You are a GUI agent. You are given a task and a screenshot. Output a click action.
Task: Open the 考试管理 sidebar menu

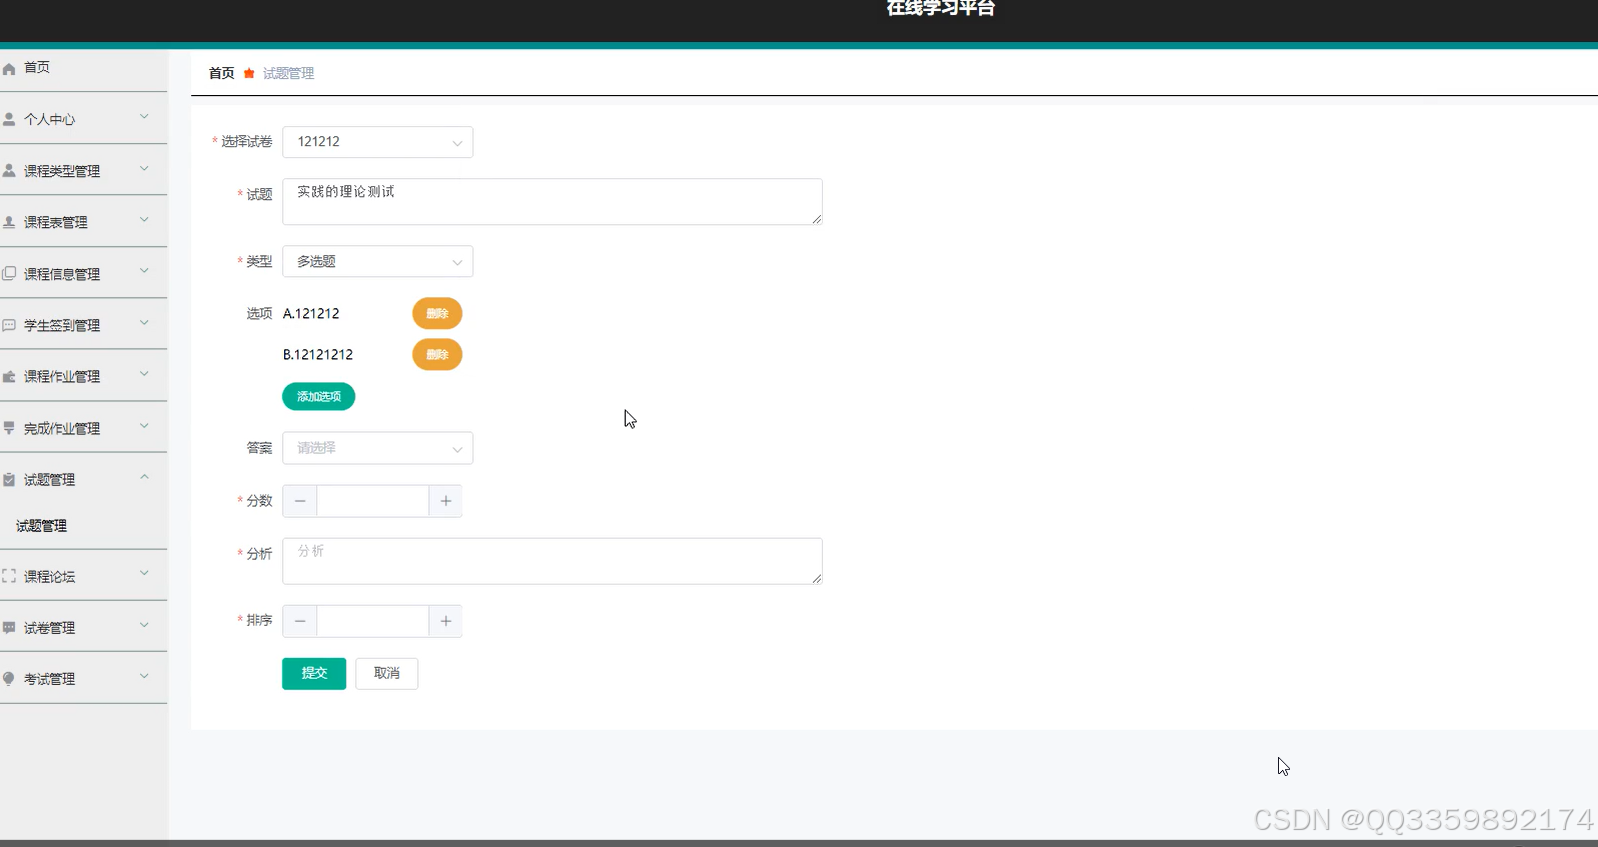pos(83,678)
